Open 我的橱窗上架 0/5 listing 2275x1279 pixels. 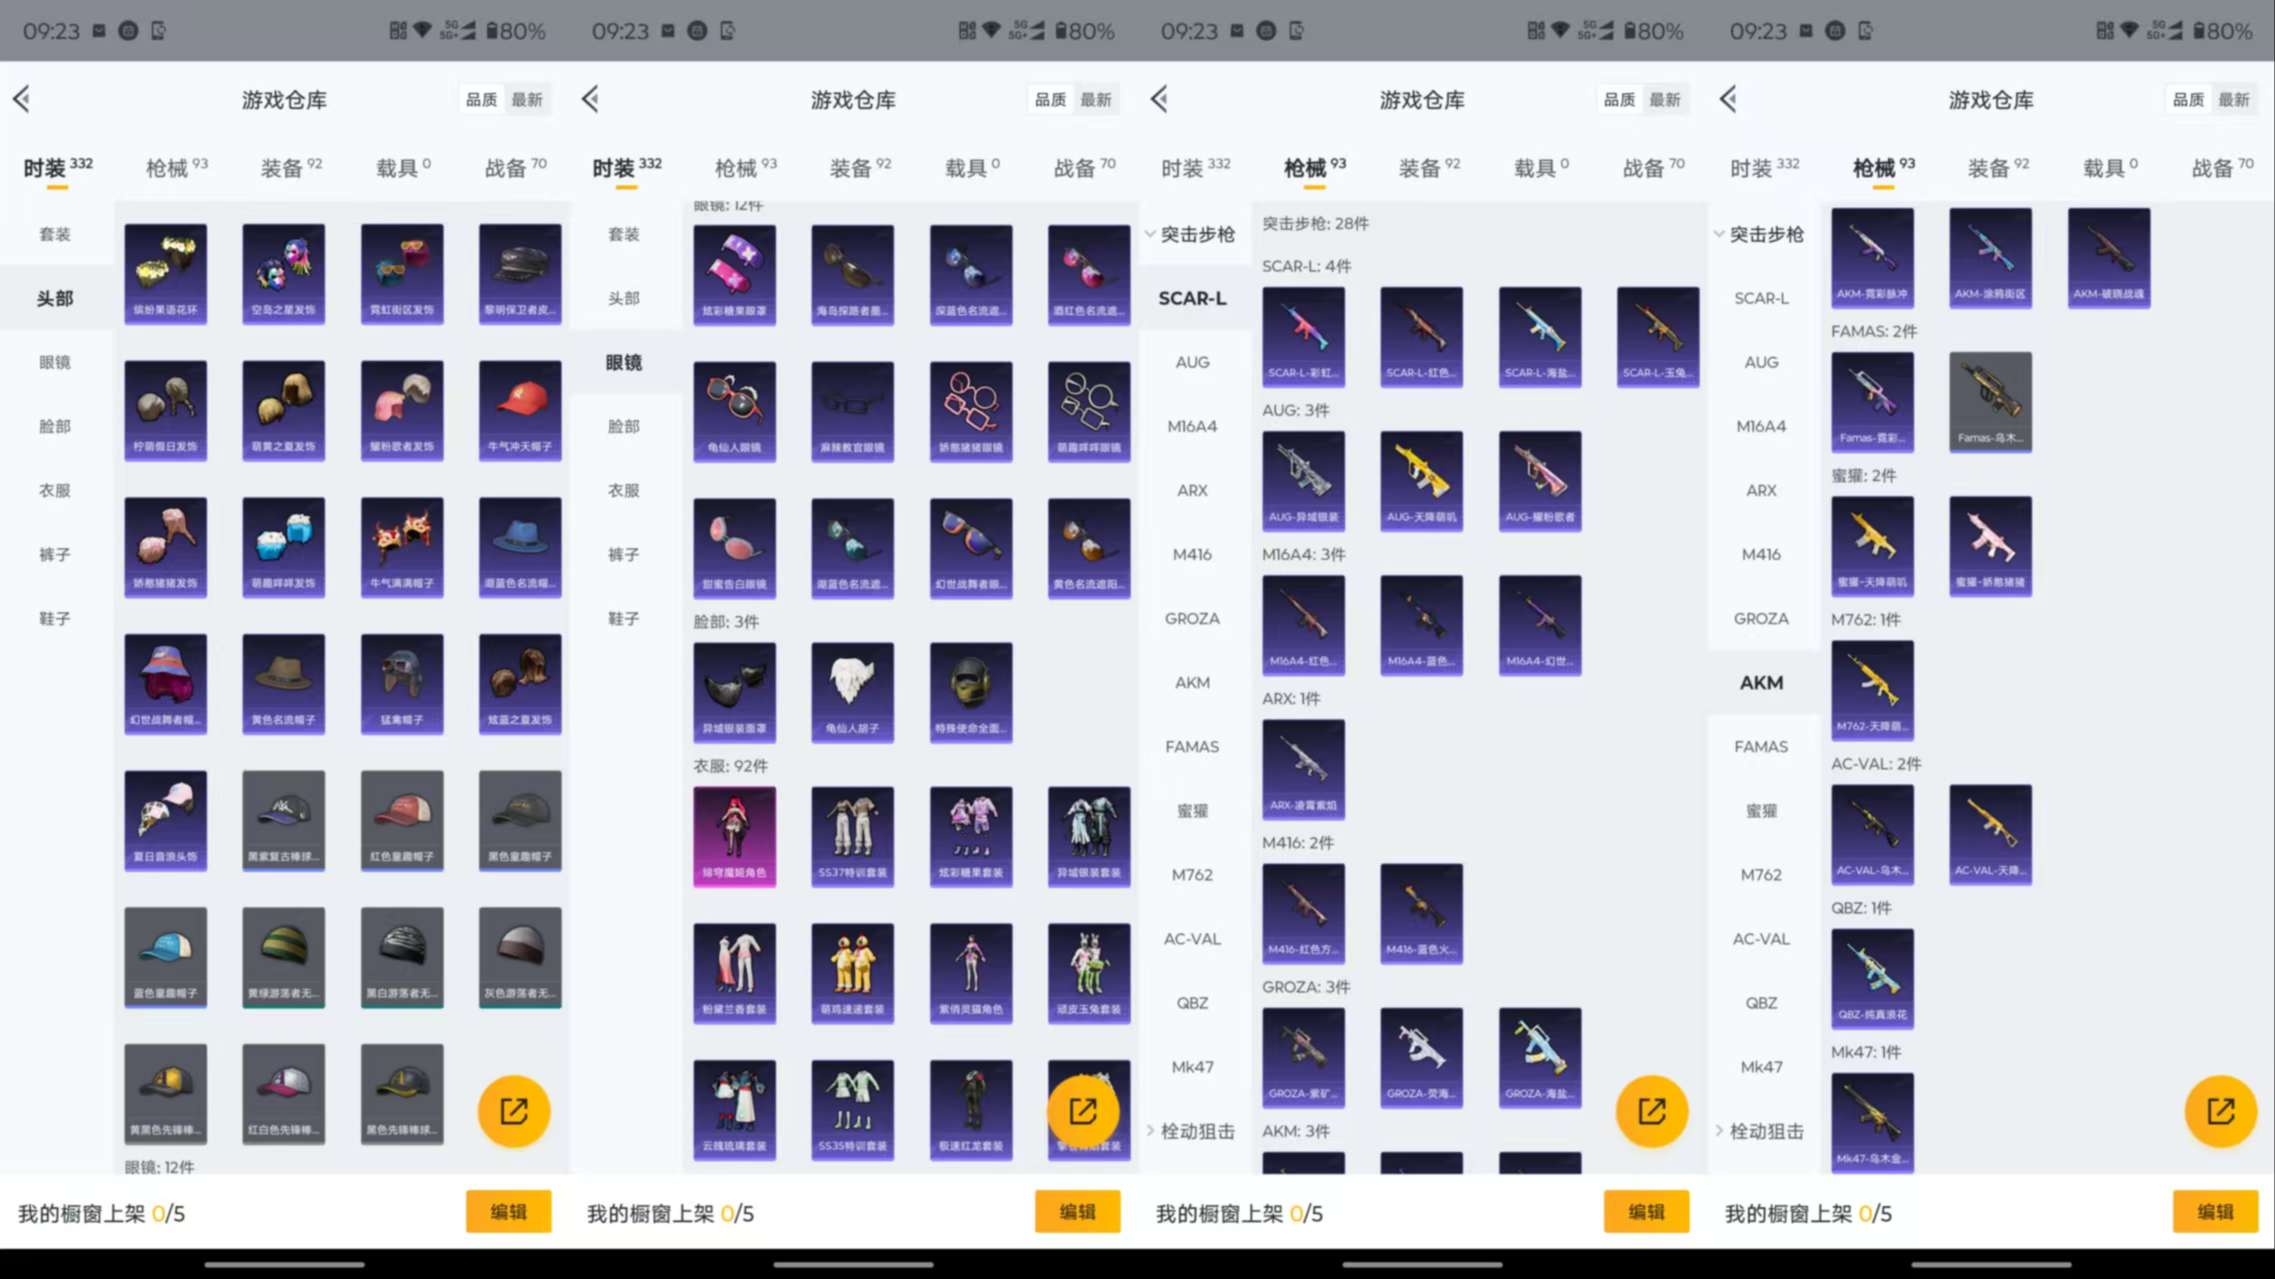click(x=100, y=1213)
